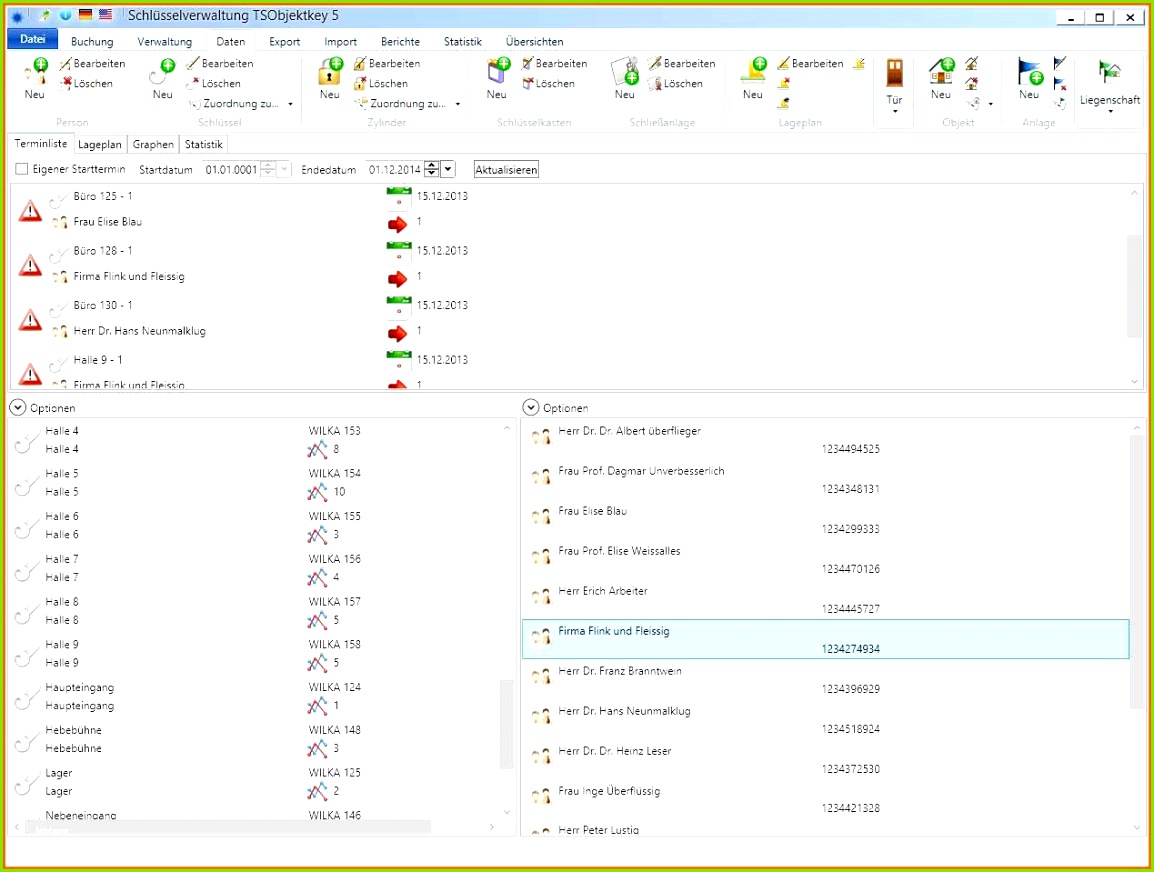
Task: Click the Endedatum date field
Action: click(395, 170)
